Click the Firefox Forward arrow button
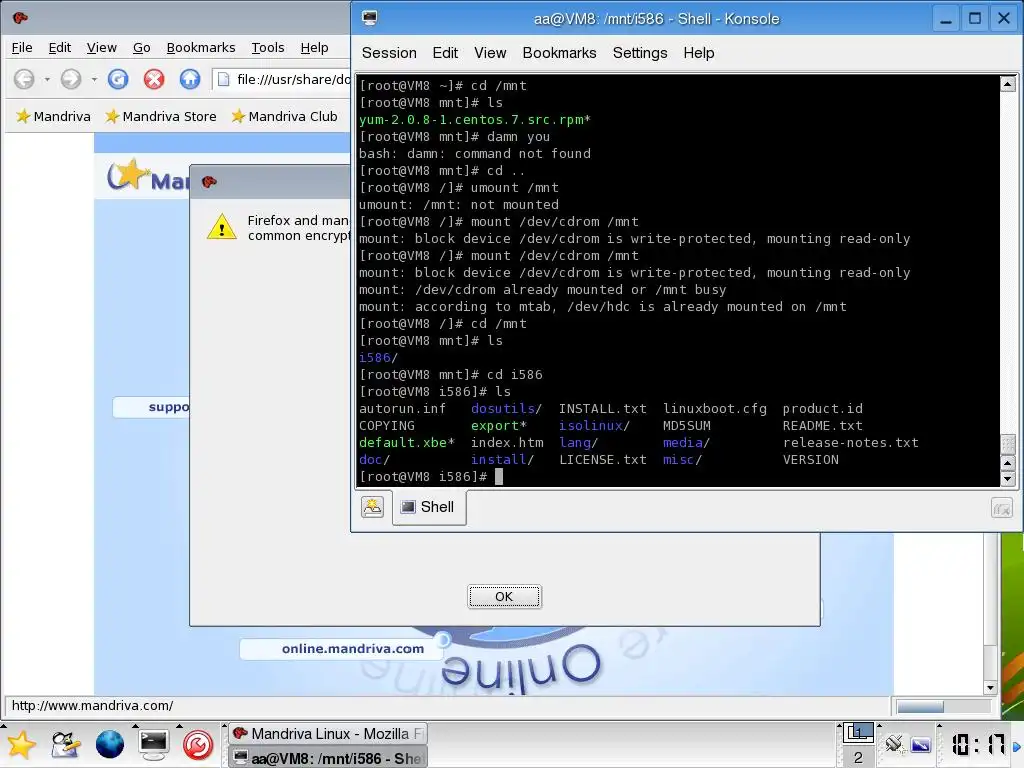This screenshot has height=768, width=1024. 71,79
